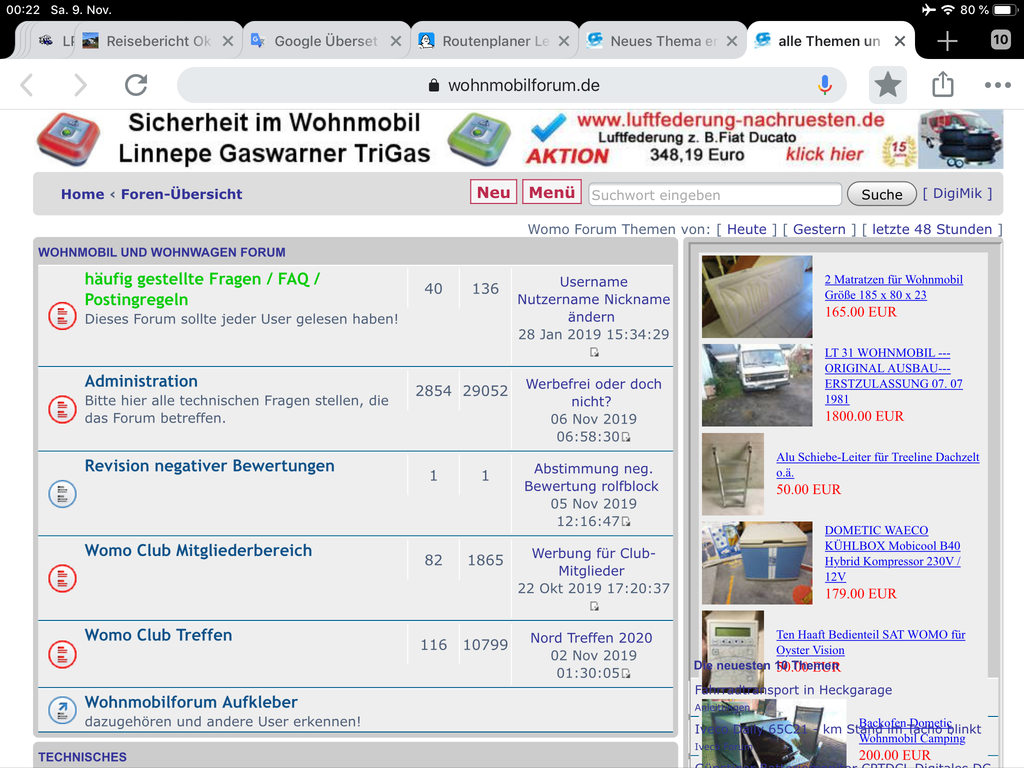Click the Neu button
The image size is (1024, 768).
tap(494, 193)
